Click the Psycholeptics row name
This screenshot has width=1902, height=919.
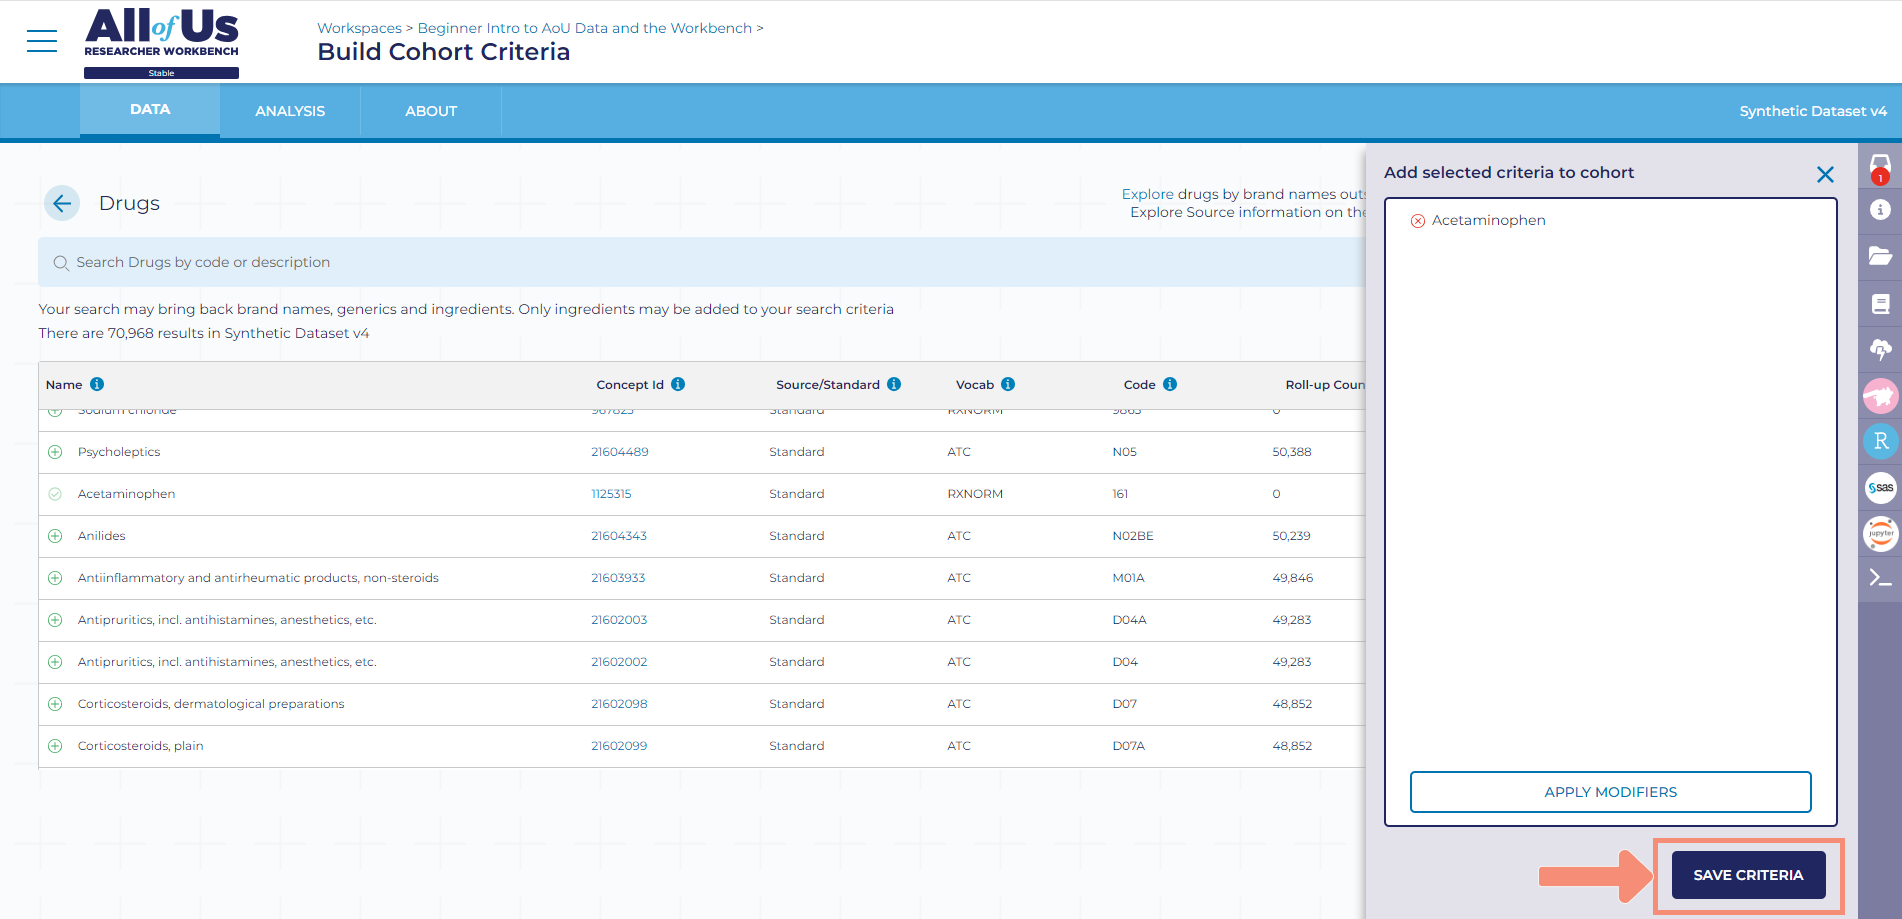[x=119, y=452]
